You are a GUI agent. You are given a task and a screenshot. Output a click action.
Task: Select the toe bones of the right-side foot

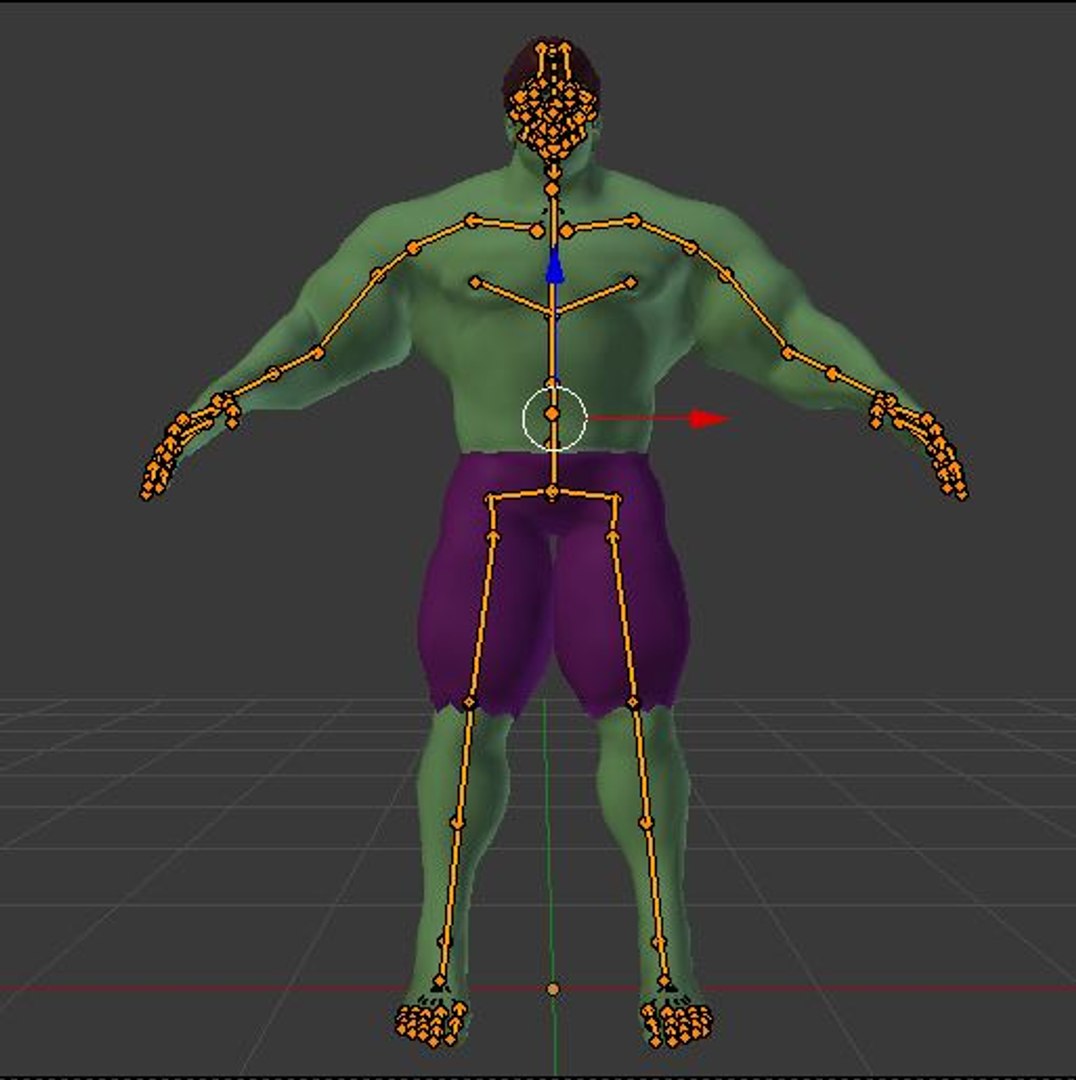click(x=676, y=1023)
